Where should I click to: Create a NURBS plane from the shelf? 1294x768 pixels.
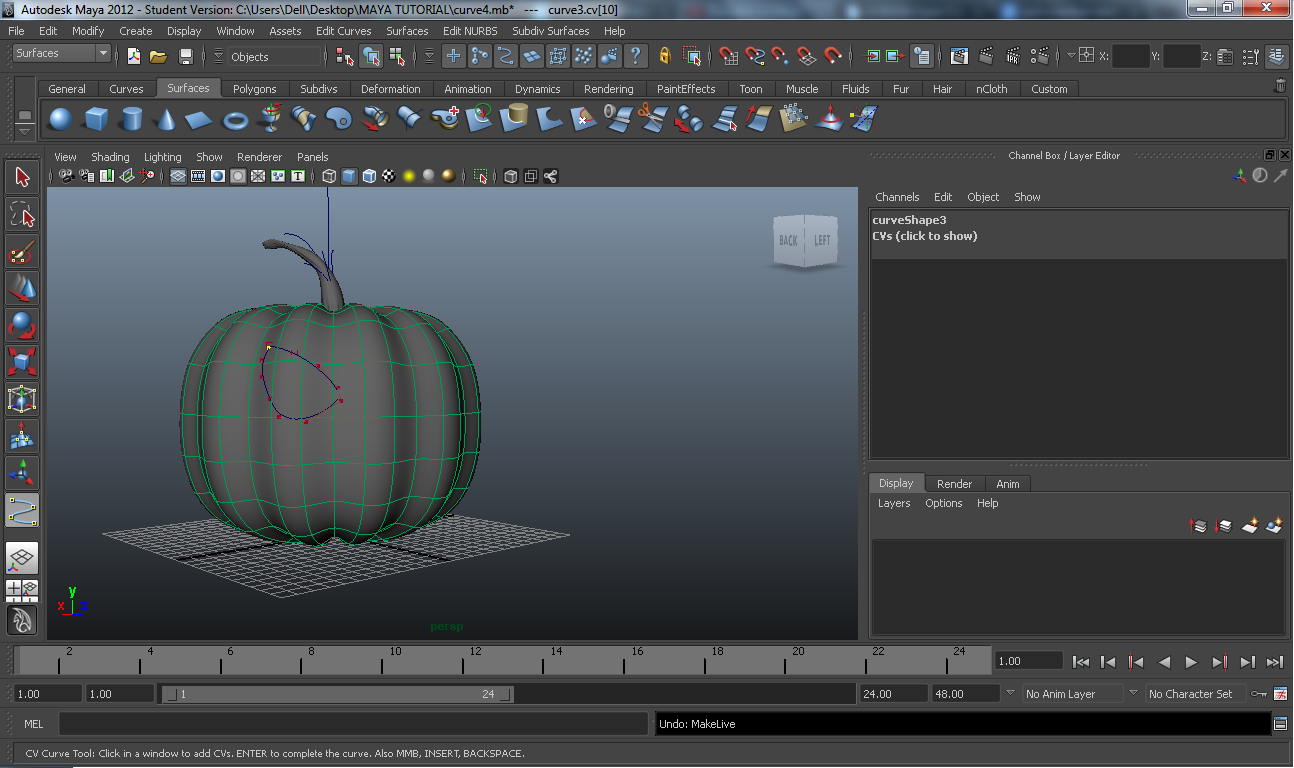200,120
